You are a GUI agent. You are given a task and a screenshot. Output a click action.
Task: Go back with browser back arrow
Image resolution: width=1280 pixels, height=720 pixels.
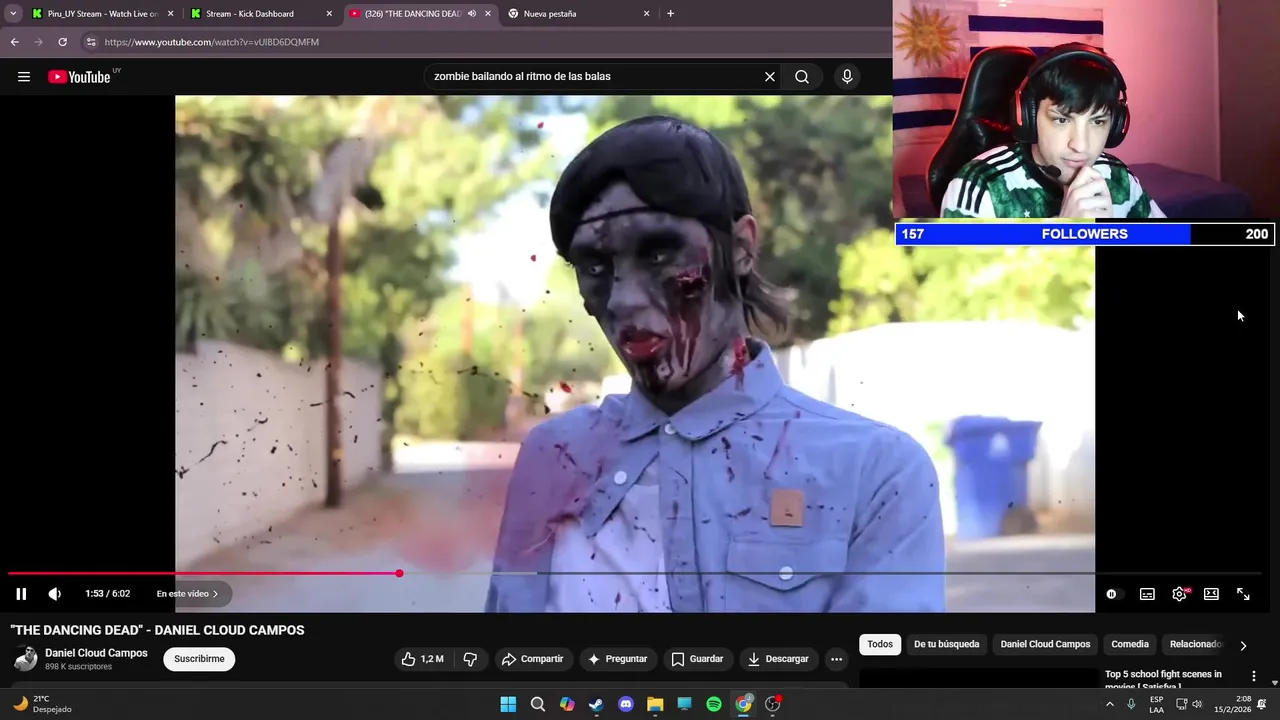click(14, 42)
